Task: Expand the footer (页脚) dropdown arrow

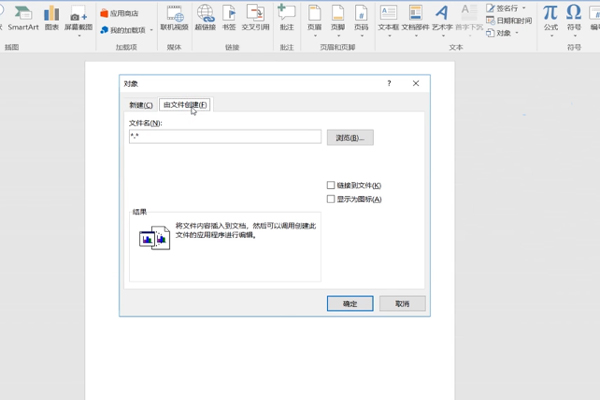Action: [338, 36]
